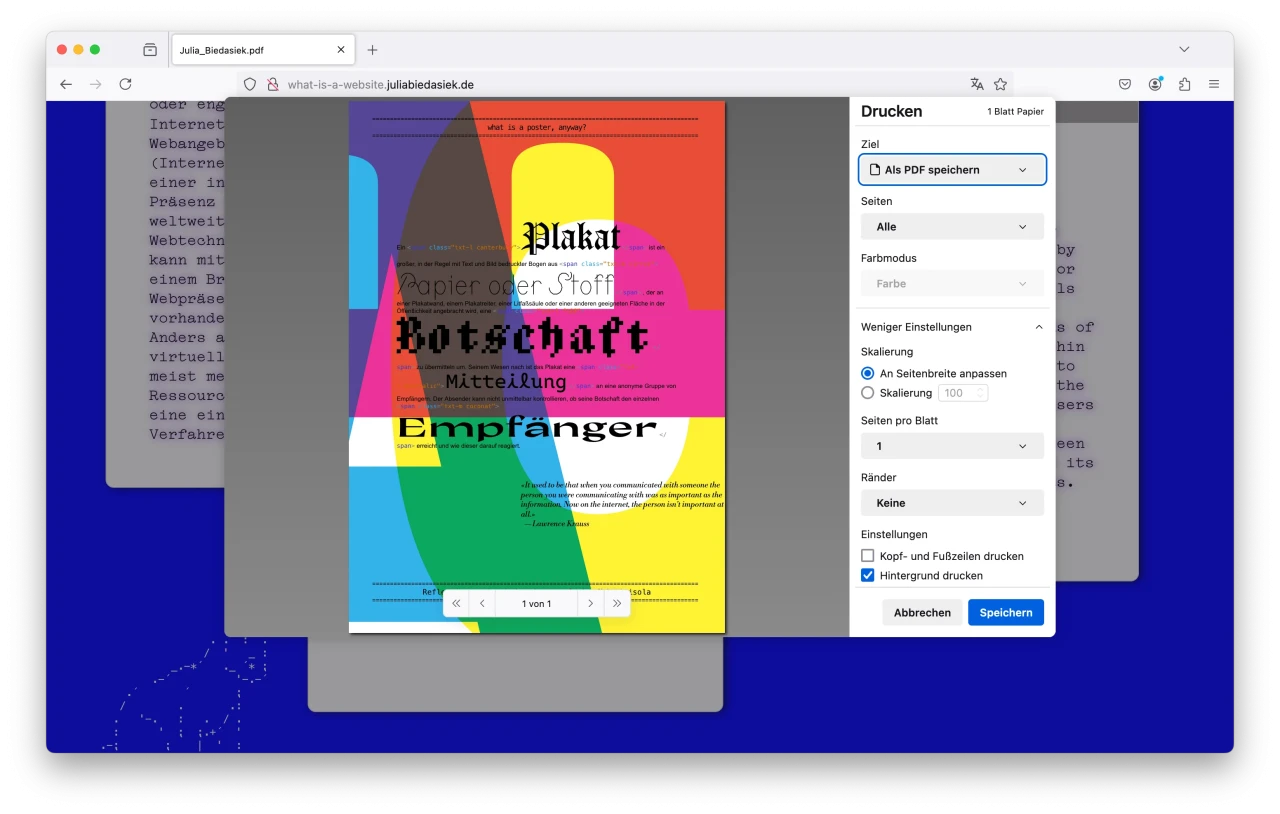Screen dimensions: 1280x814
Task: Open the 'Als PDF speichern' destination dropdown
Action: [x=952, y=170]
